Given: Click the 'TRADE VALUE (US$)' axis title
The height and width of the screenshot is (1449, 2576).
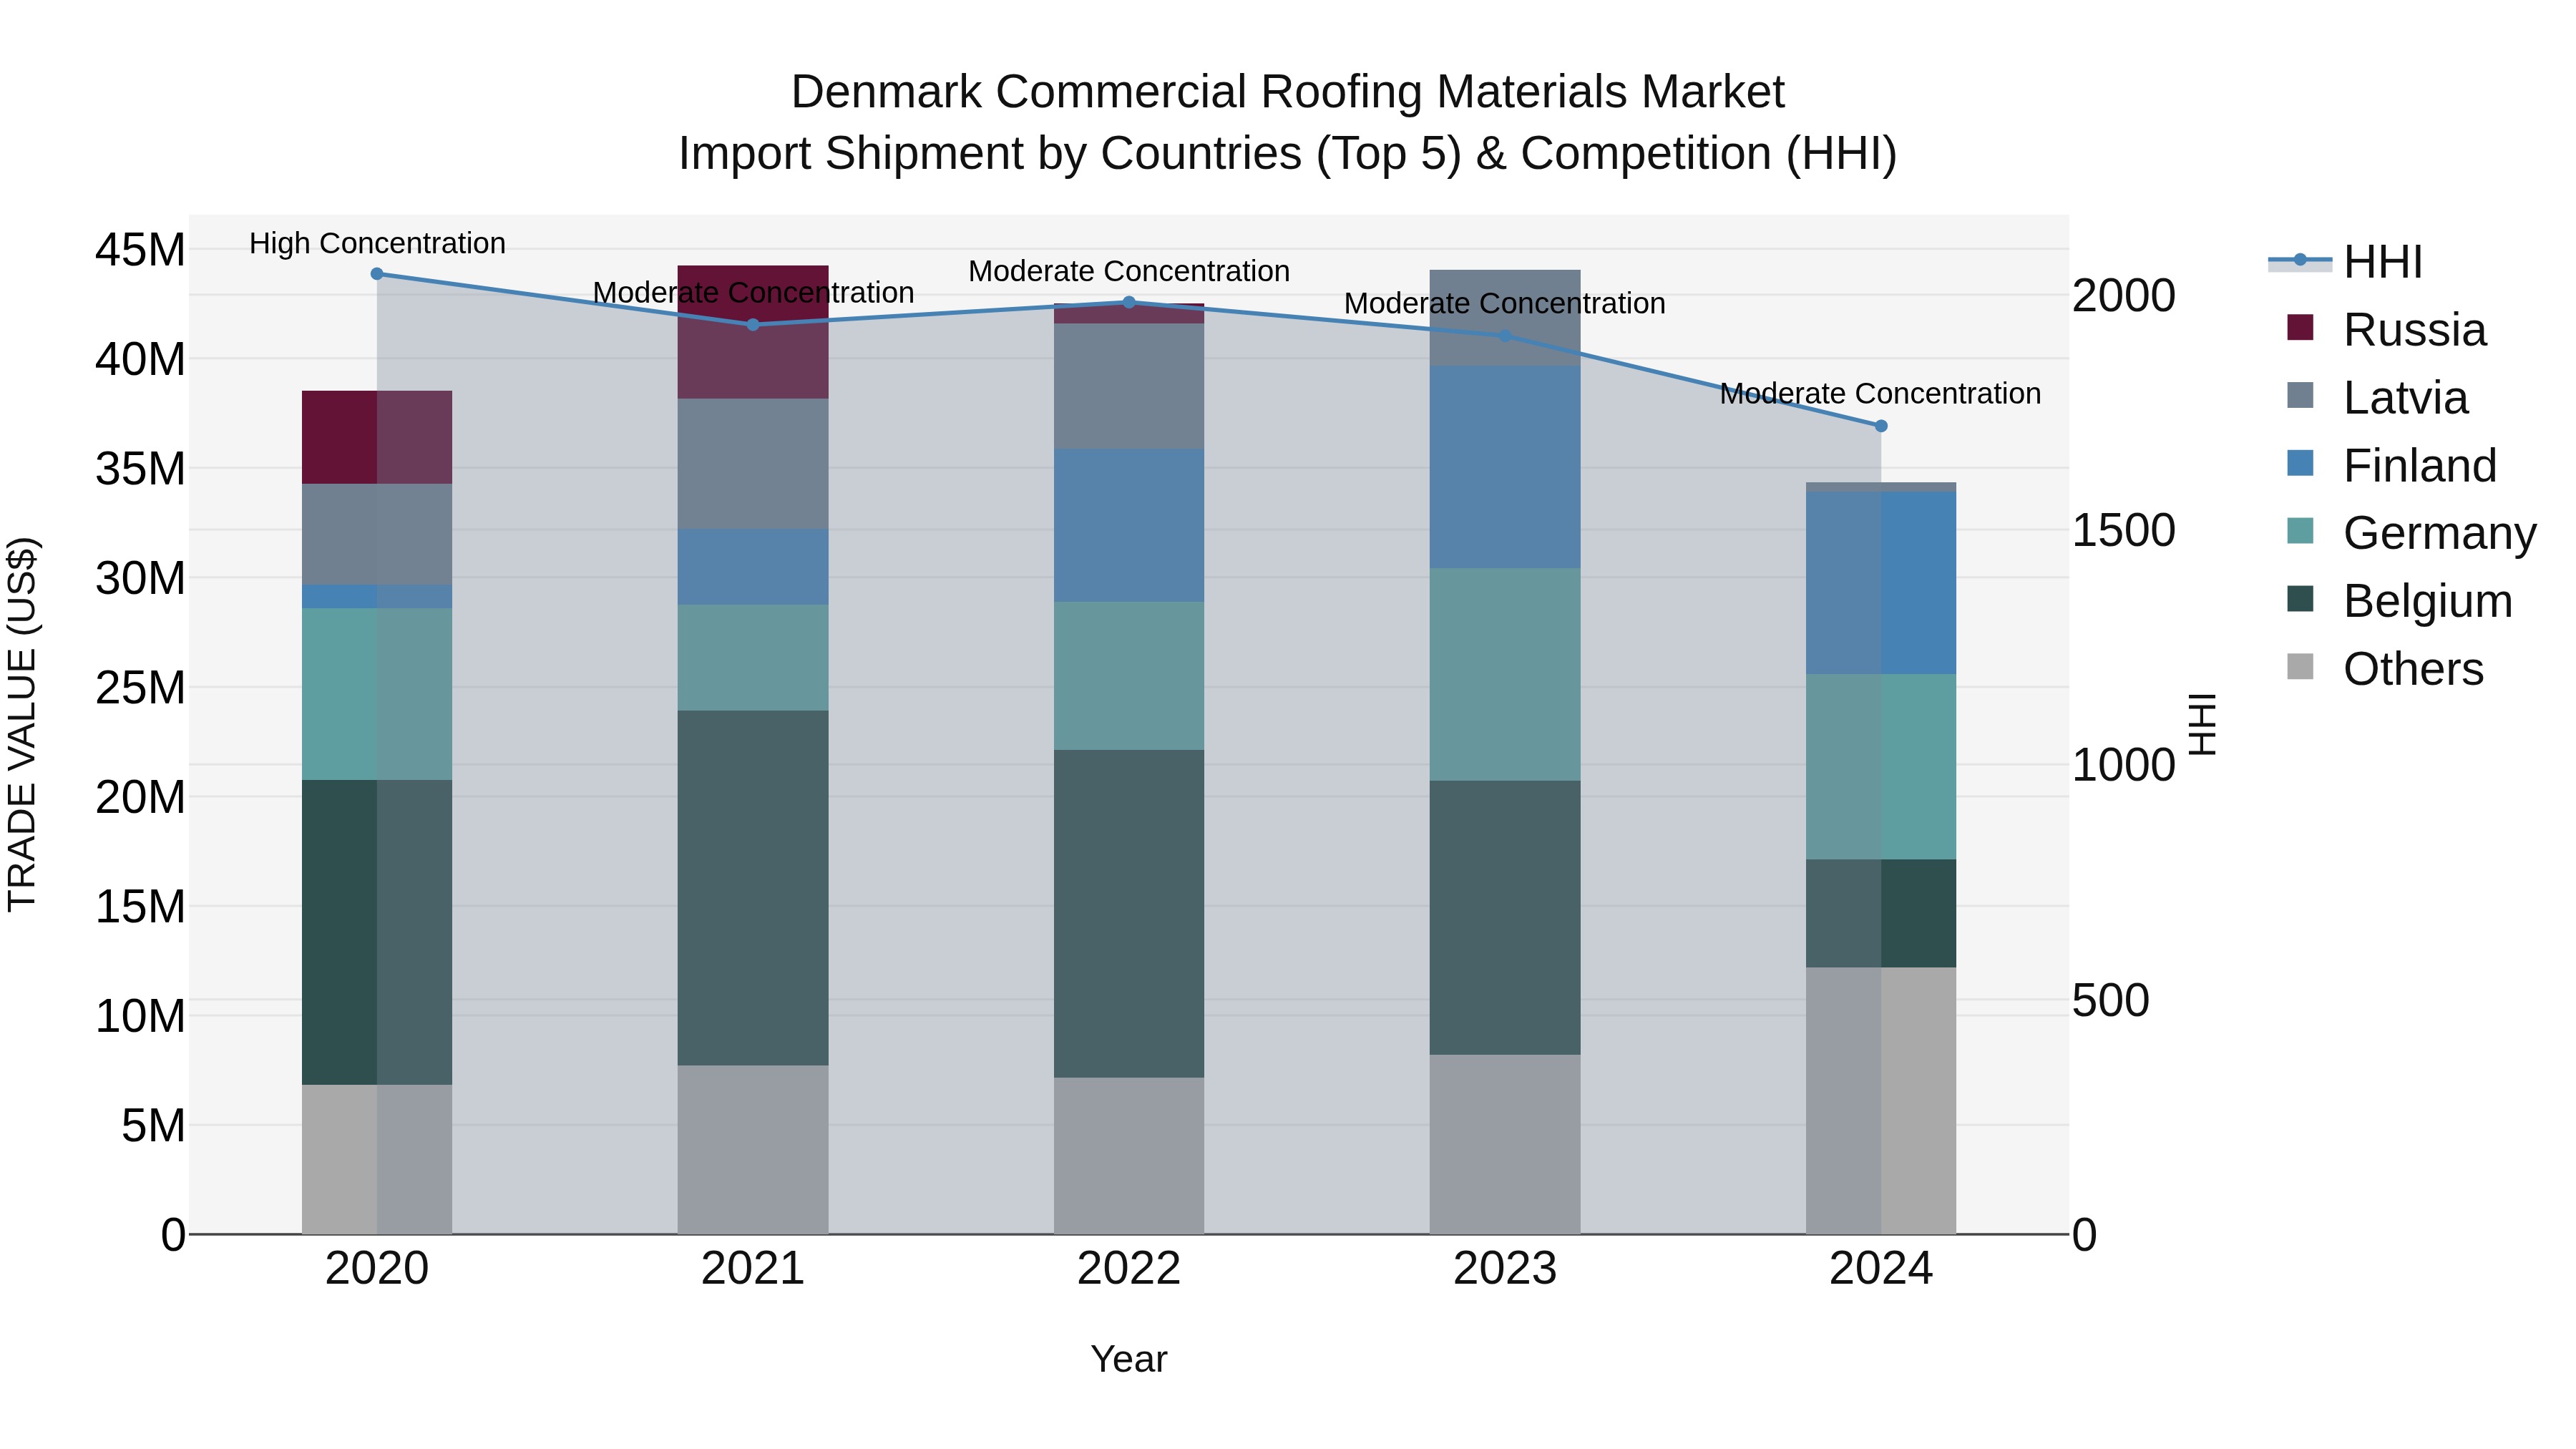Looking at the screenshot, I should tap(22, 724).
